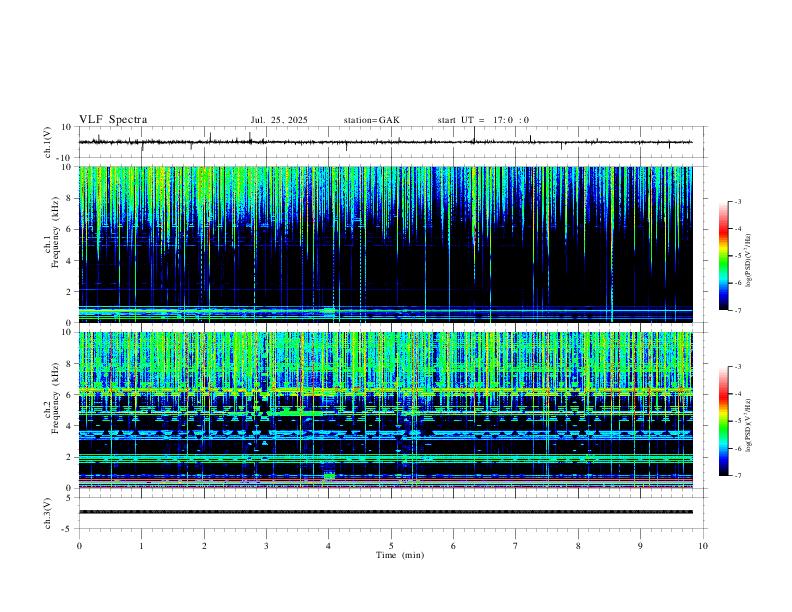This screenshot has height=612, width=792.
Task: Click the "-7" label on the upper colorbar
Action: [737, 310]
